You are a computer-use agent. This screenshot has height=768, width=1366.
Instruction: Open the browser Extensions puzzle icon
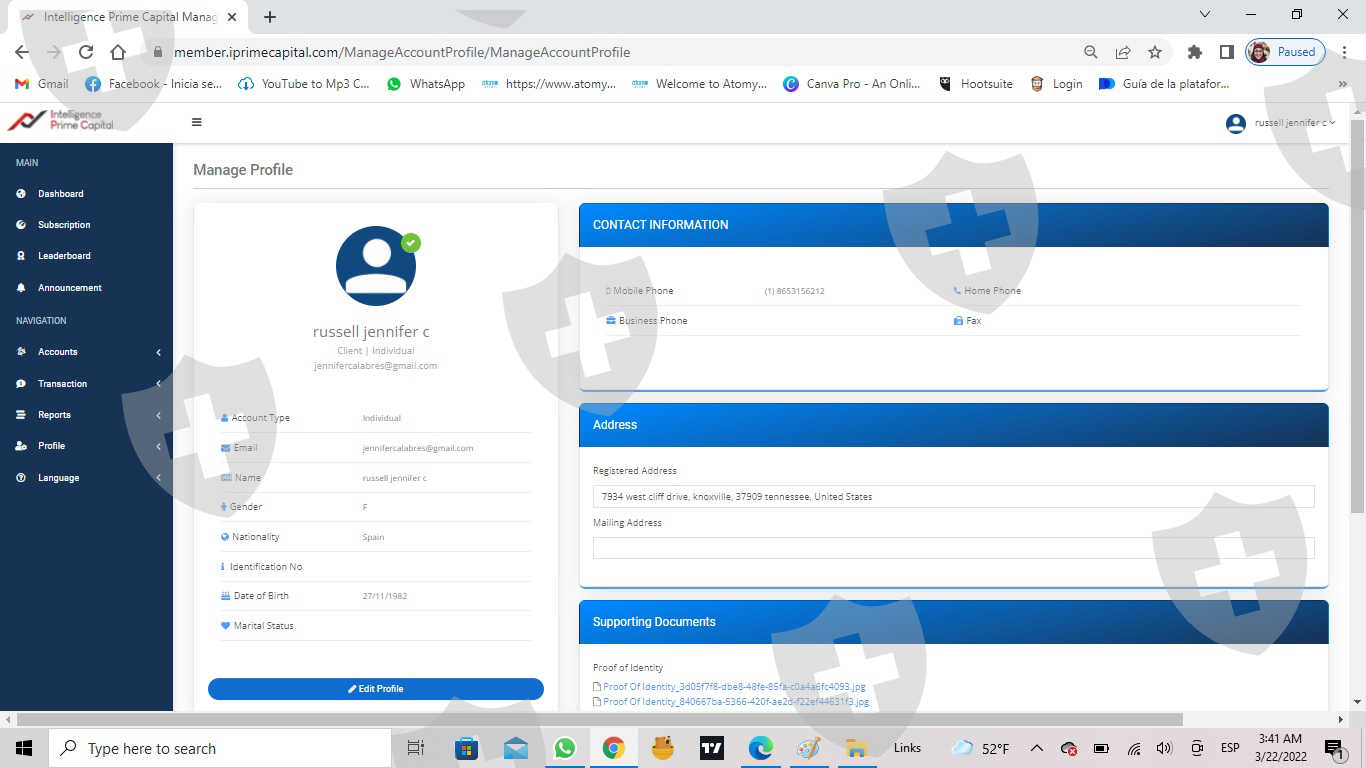1194,52
